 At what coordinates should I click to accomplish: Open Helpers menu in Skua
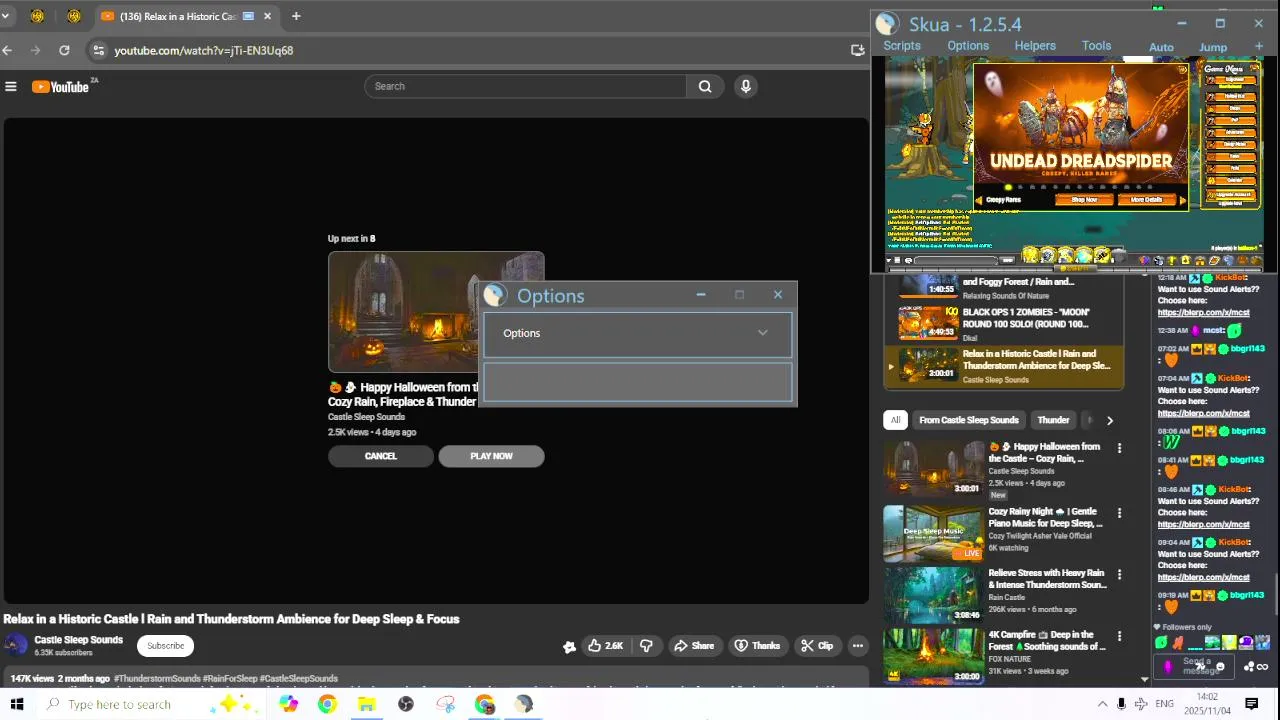coord(1035,46)
